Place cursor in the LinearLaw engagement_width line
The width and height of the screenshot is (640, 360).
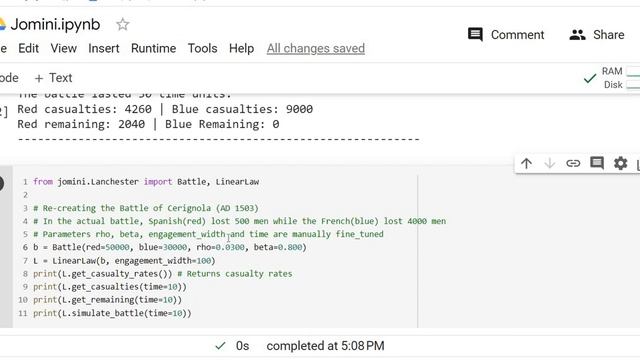[x=124, y=260]
